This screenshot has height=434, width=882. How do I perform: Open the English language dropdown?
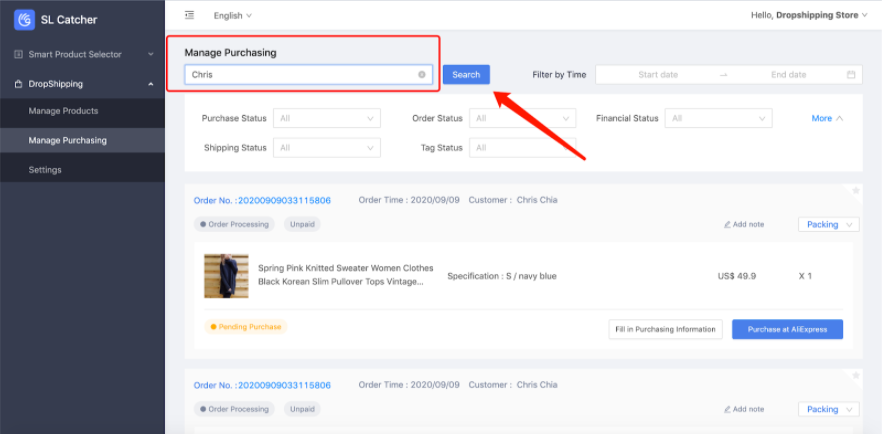[232, 16]
